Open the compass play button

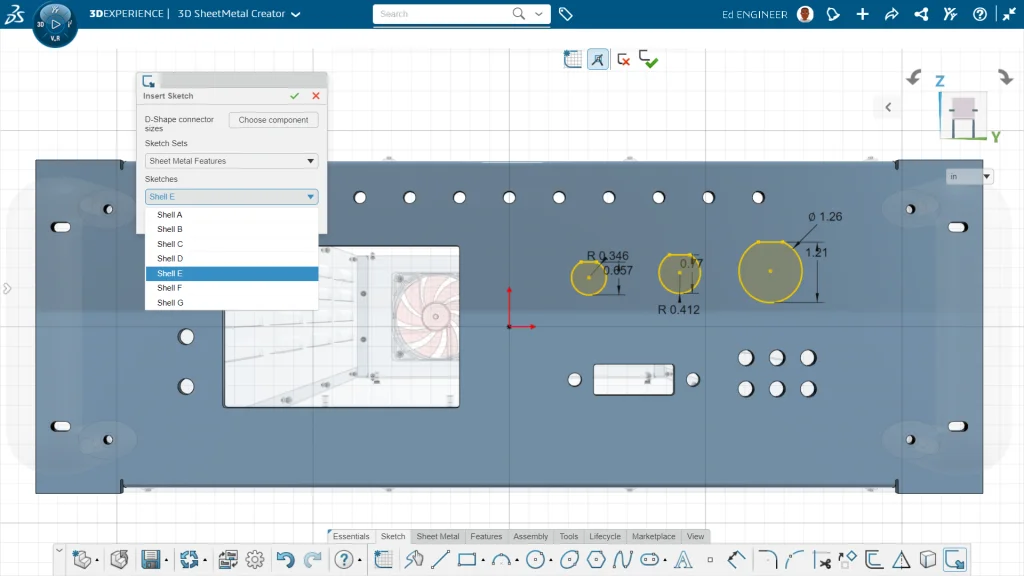[55, 23]
